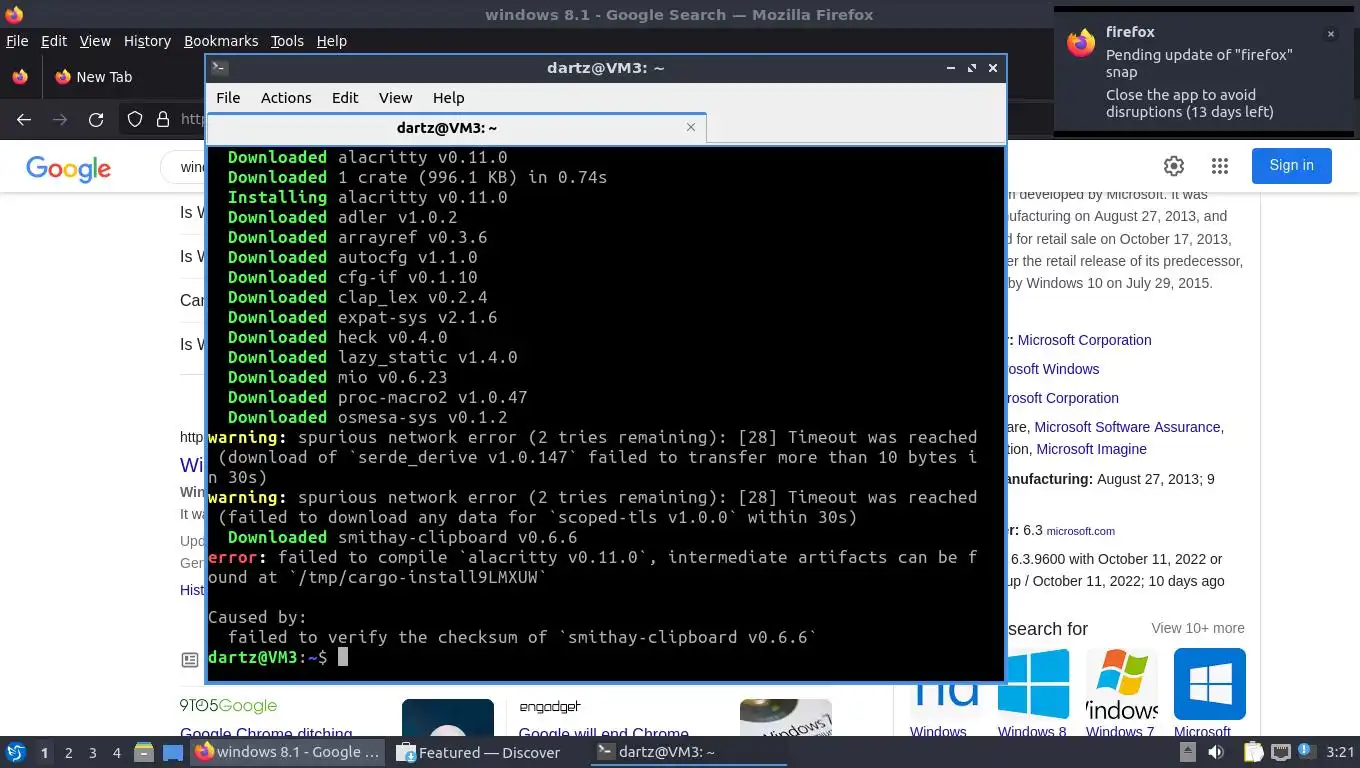
Task: Click the Google logo
Action: pyautogui.click(x=68, y=168)
